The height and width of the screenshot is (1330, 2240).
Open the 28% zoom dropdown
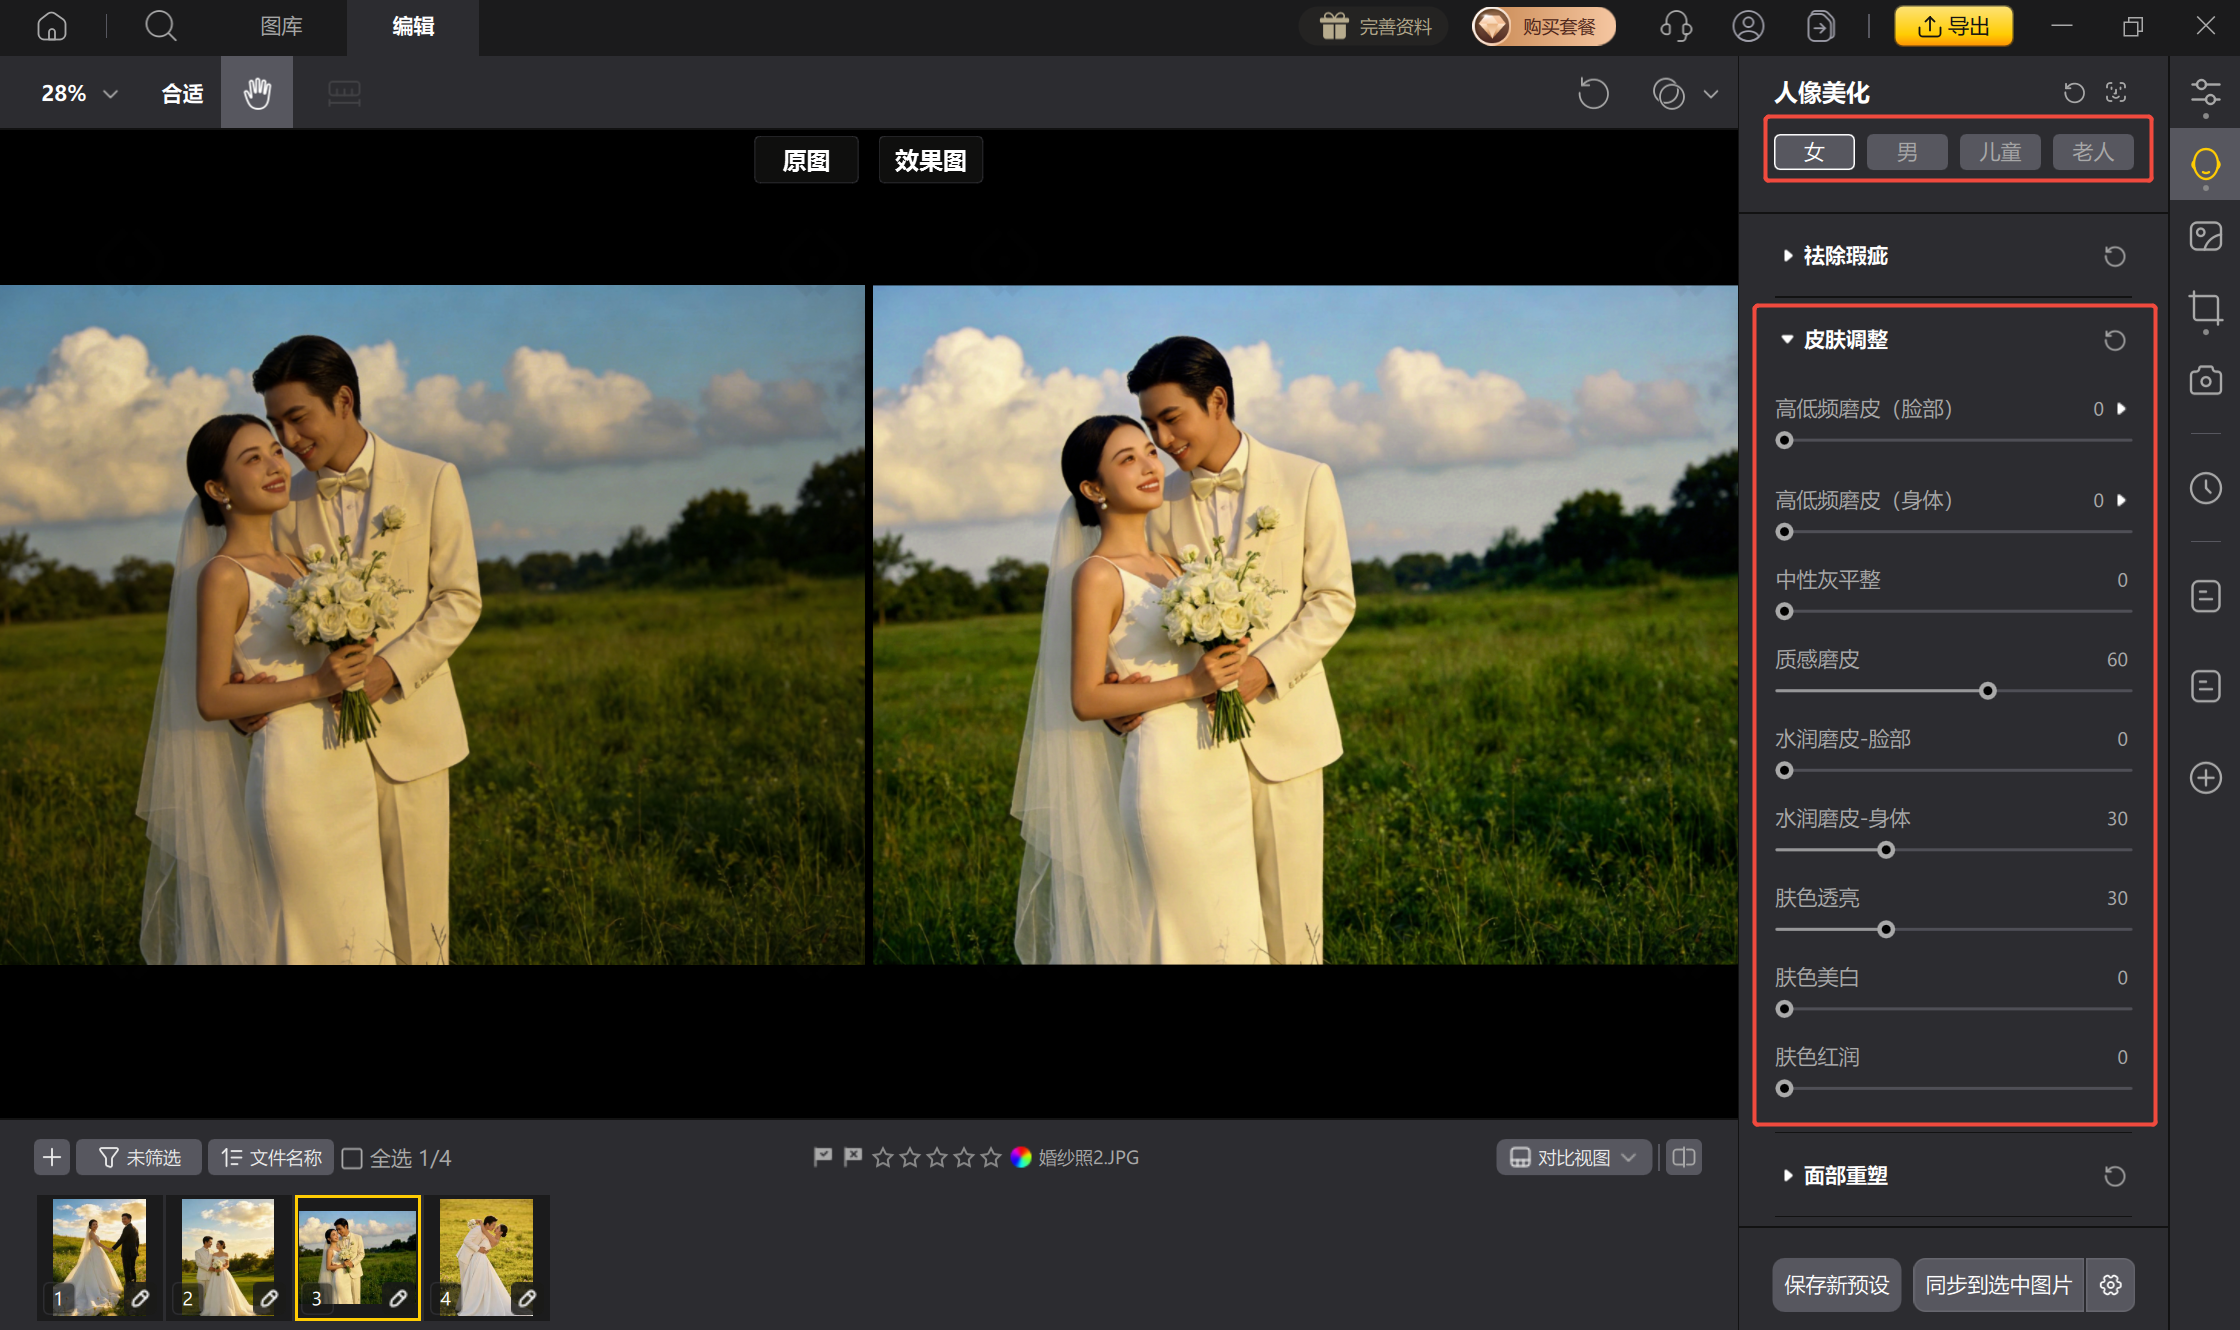coord(79,93)
